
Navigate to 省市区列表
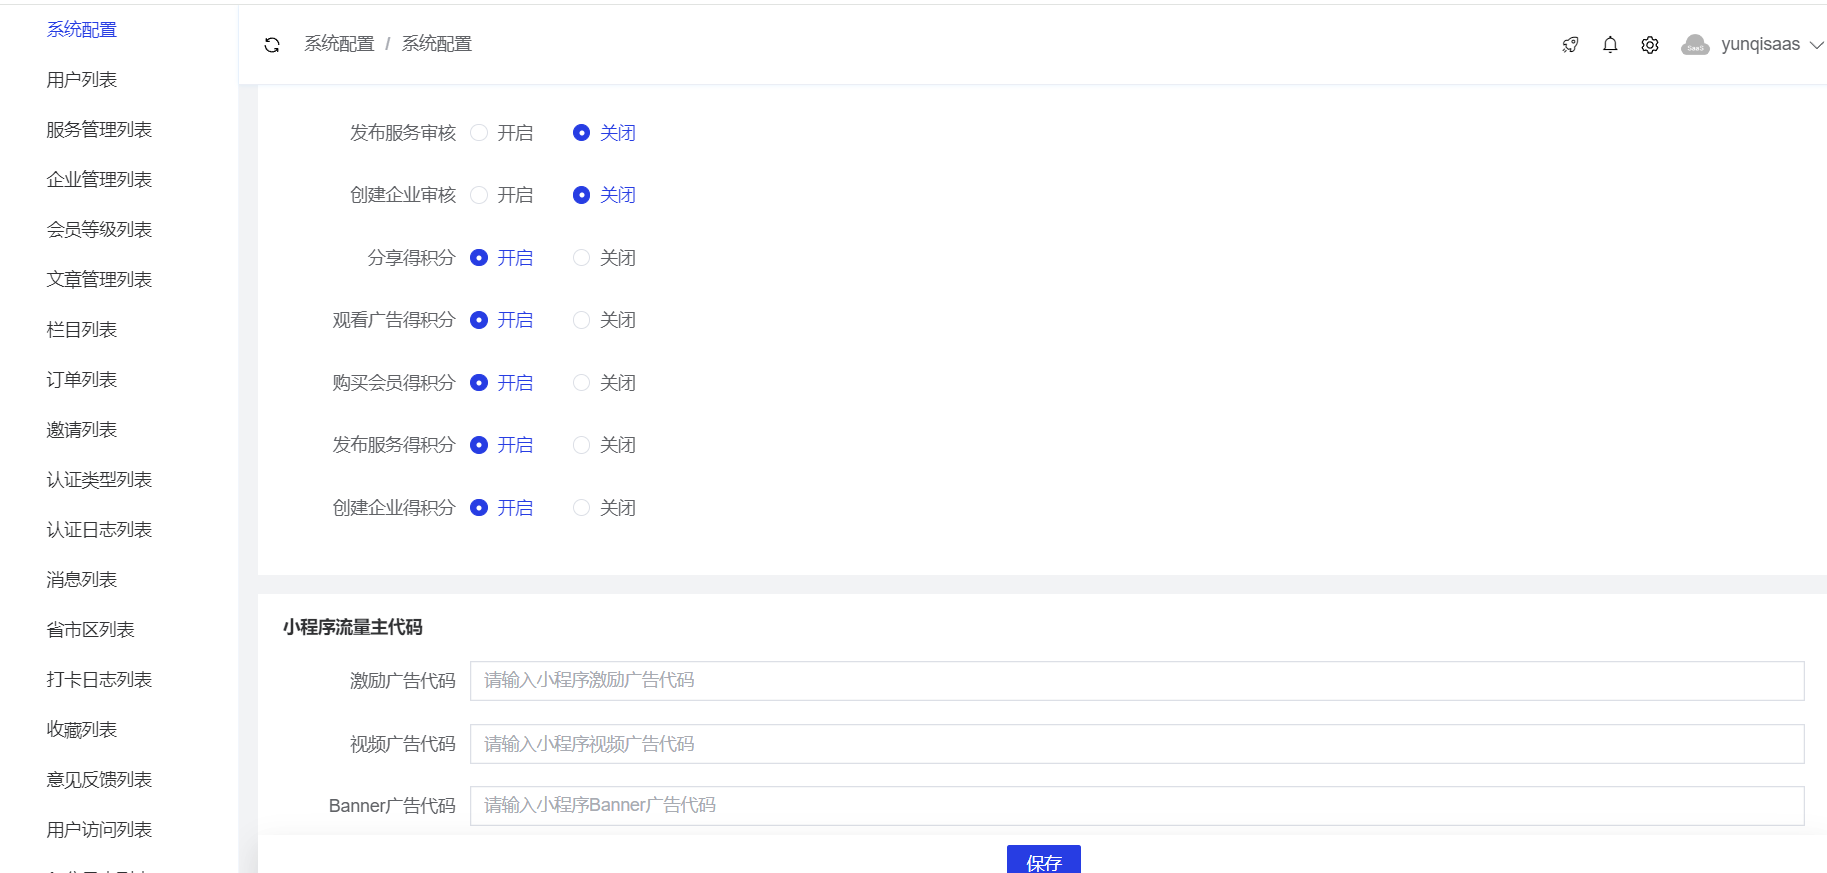pyautogui.click(x=90, y=630)
